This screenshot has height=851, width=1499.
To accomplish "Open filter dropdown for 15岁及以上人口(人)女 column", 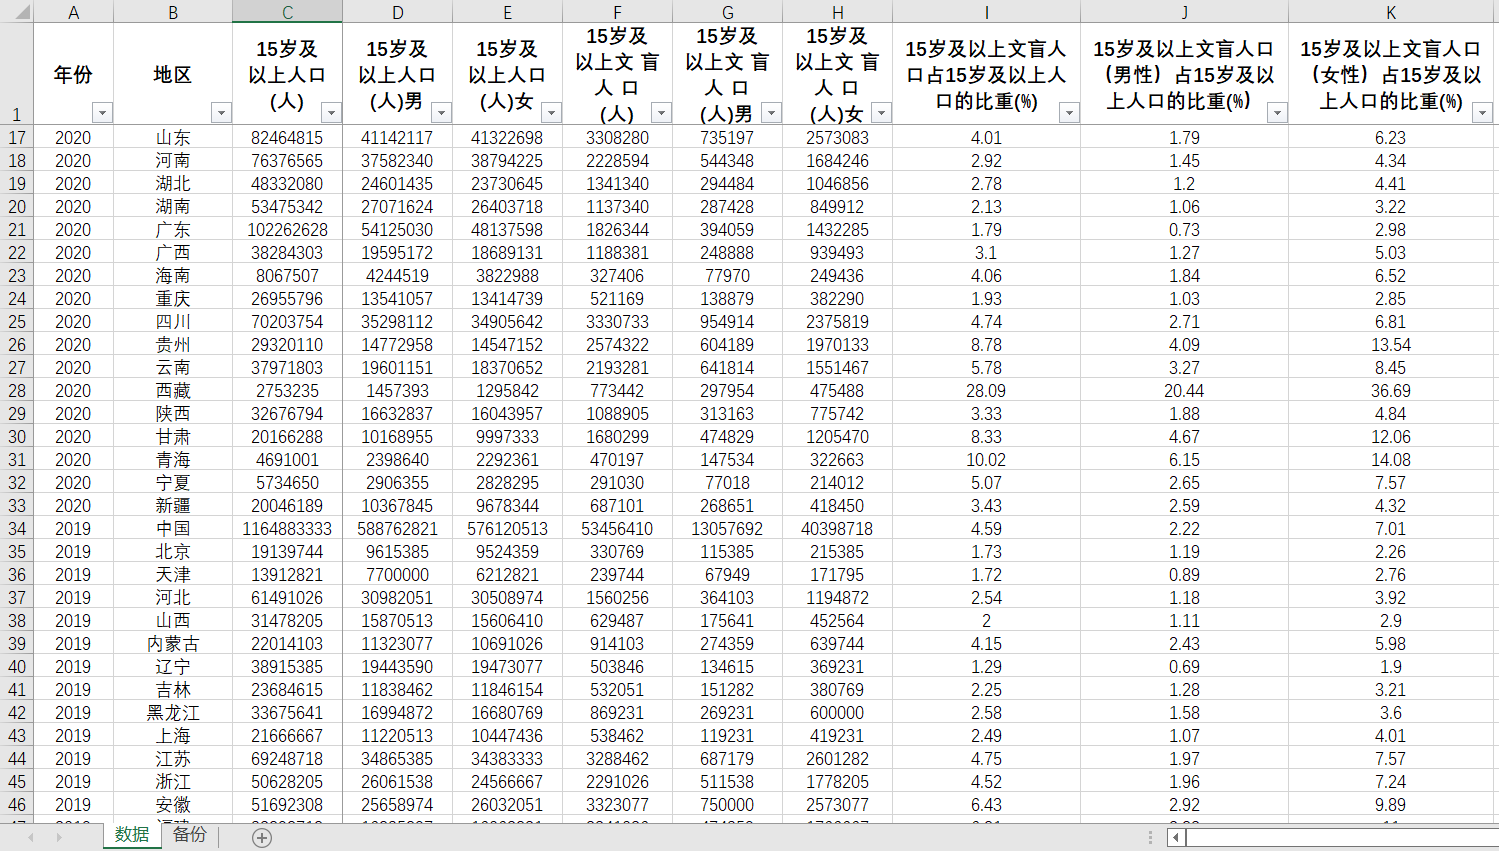I will coord(551,113).
